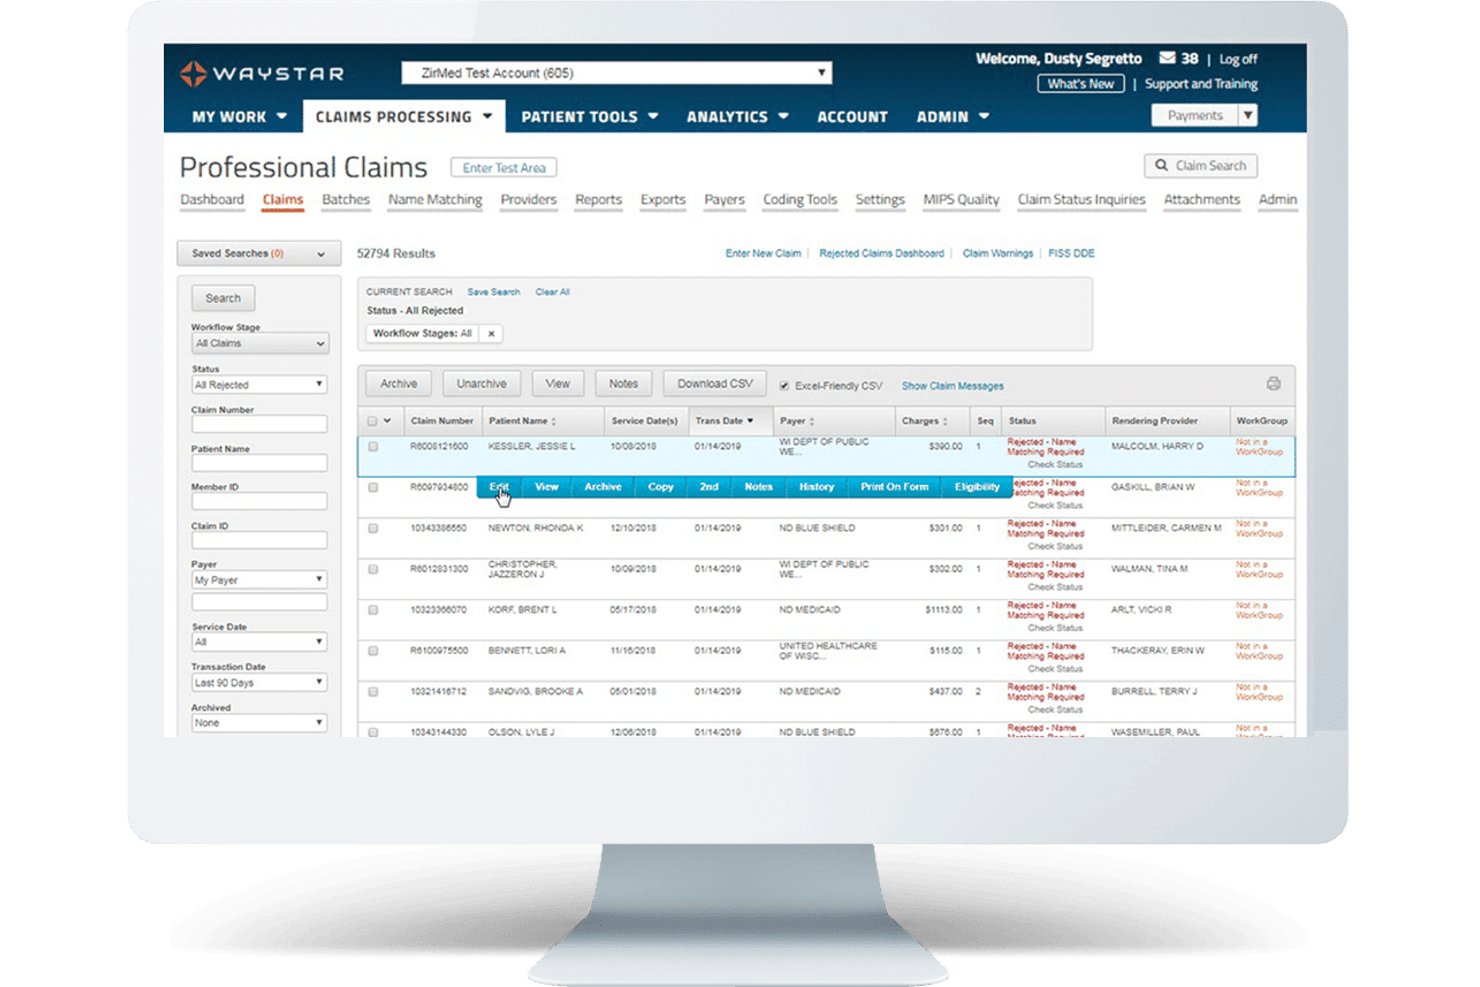This screenshot has height=987, width=1480.
Task: Click the magnifier icon in Claim Search
Action: [x=1161, y=166]
